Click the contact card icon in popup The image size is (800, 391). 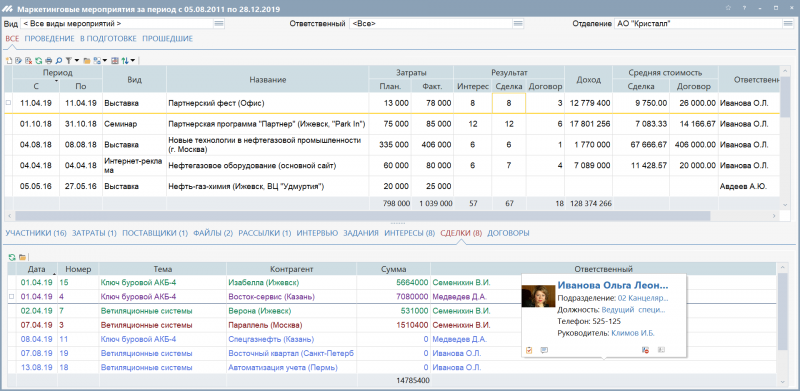click(661, 350)
